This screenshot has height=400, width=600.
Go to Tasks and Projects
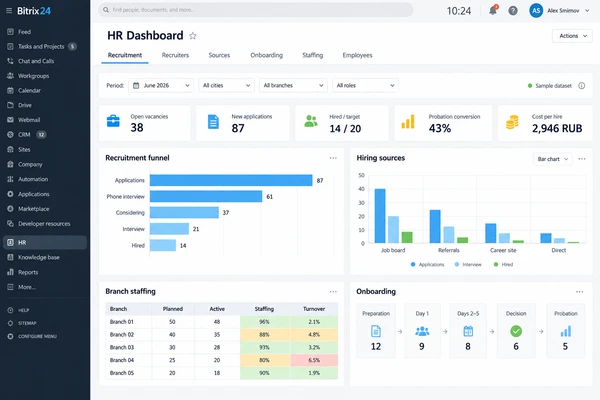tap(41, 46)
